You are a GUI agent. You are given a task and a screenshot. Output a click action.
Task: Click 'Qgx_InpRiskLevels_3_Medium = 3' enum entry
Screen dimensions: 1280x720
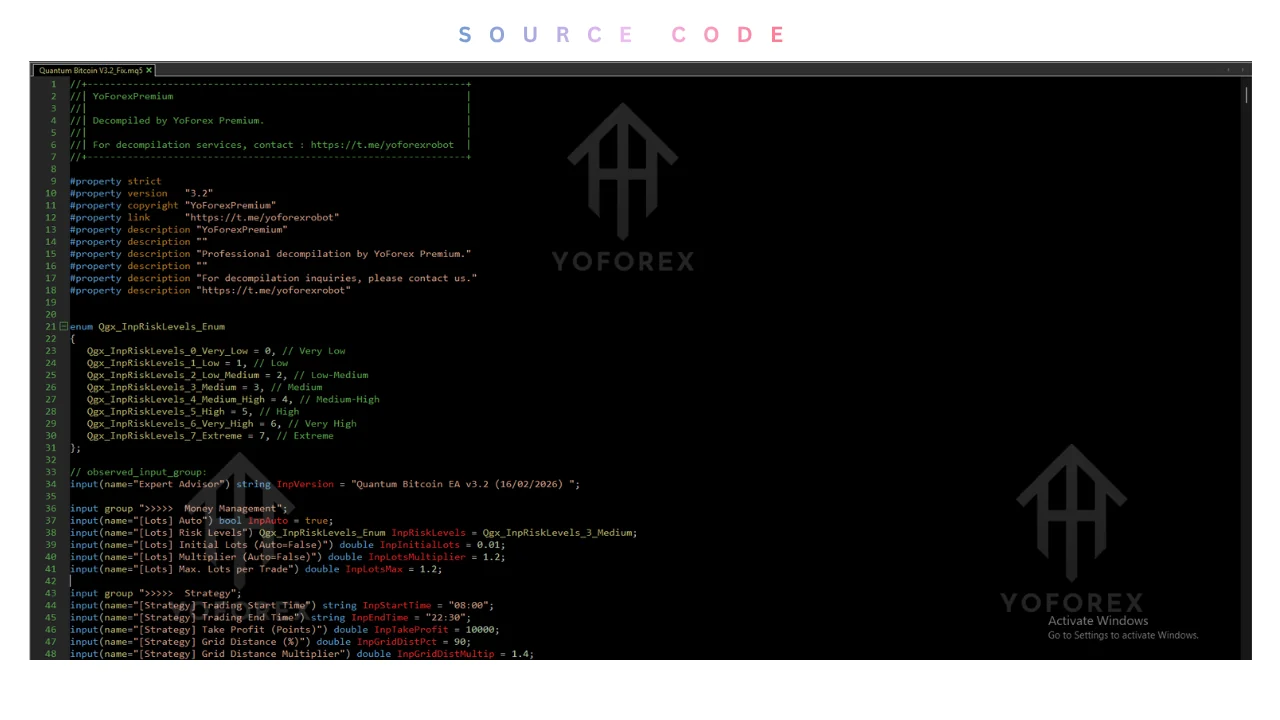[x=204, y=387]
